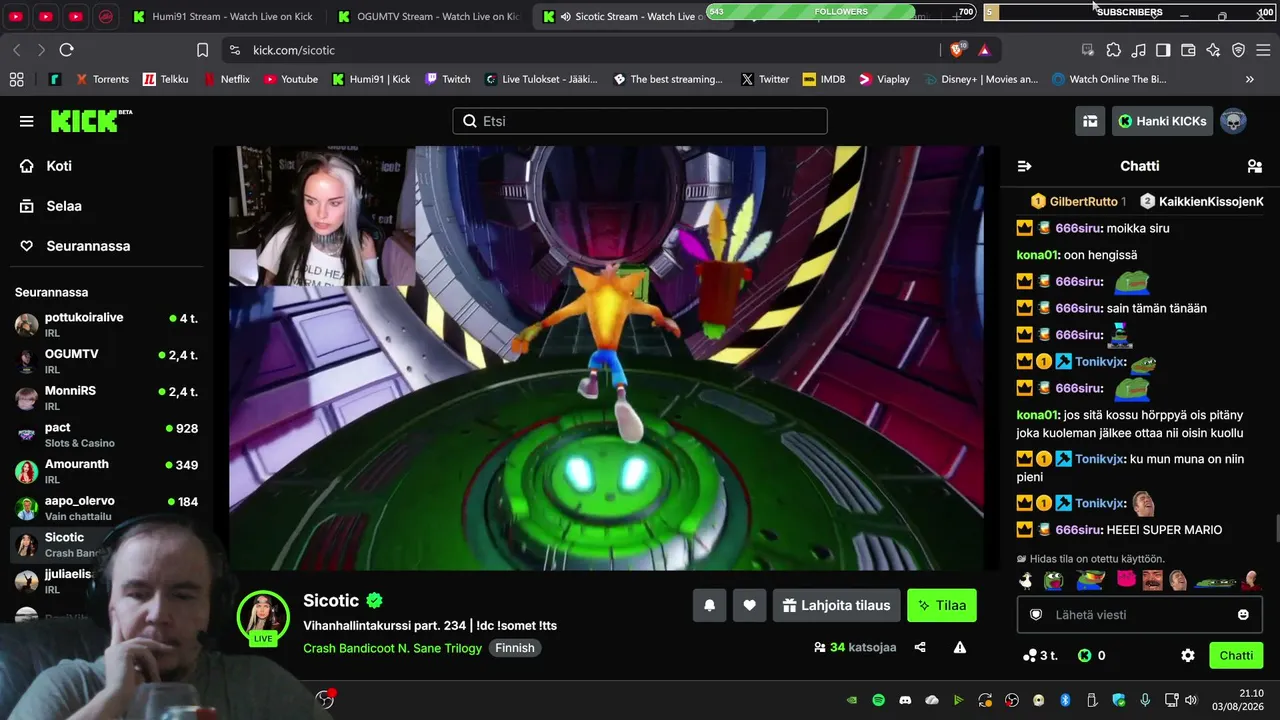The width and height of the screenshot is (1280, 720).
Task: Open the browser apps grid icon in bookmarks bar
Action: tap(16, 79)
